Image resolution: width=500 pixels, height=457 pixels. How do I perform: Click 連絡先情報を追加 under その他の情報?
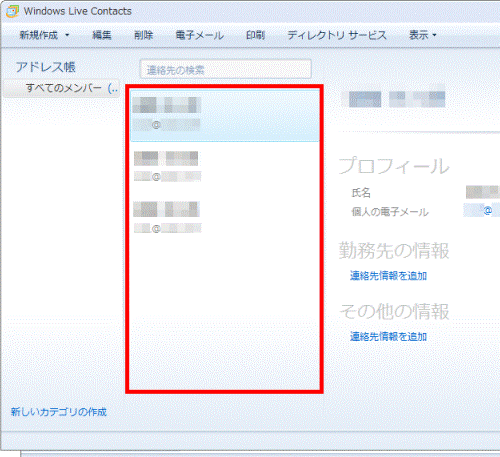click(x=388, y=337)
